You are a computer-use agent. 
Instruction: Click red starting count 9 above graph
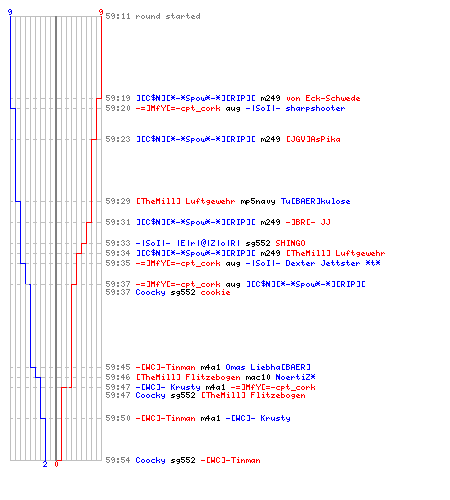pyautogui.click(x=101, y=12)
